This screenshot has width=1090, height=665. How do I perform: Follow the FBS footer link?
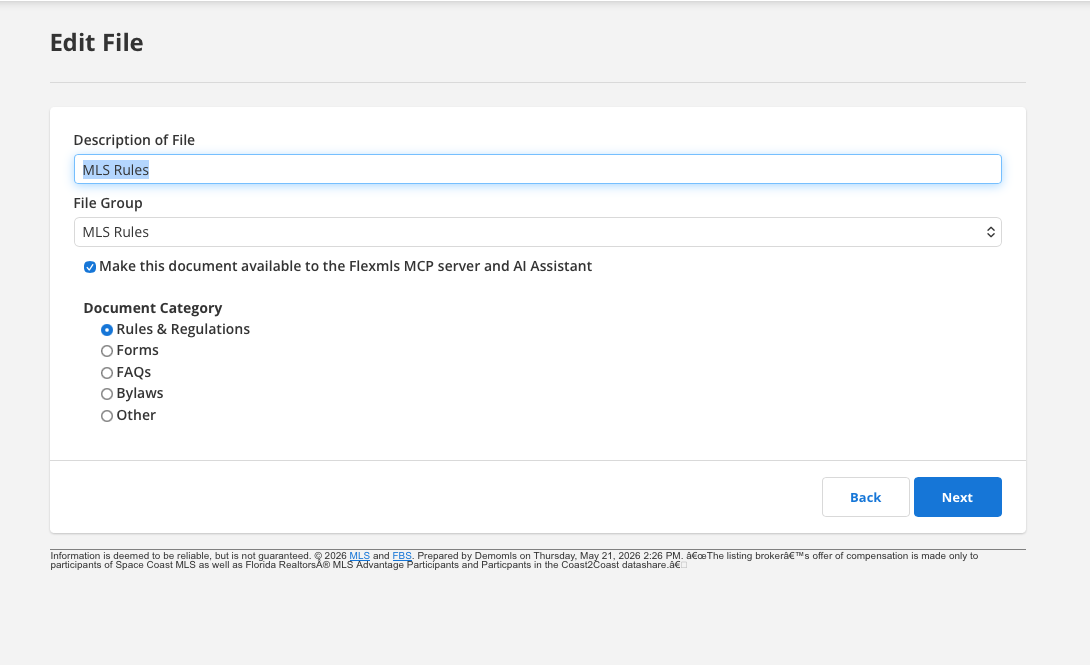pyautogui.click(x=402, y=556)
